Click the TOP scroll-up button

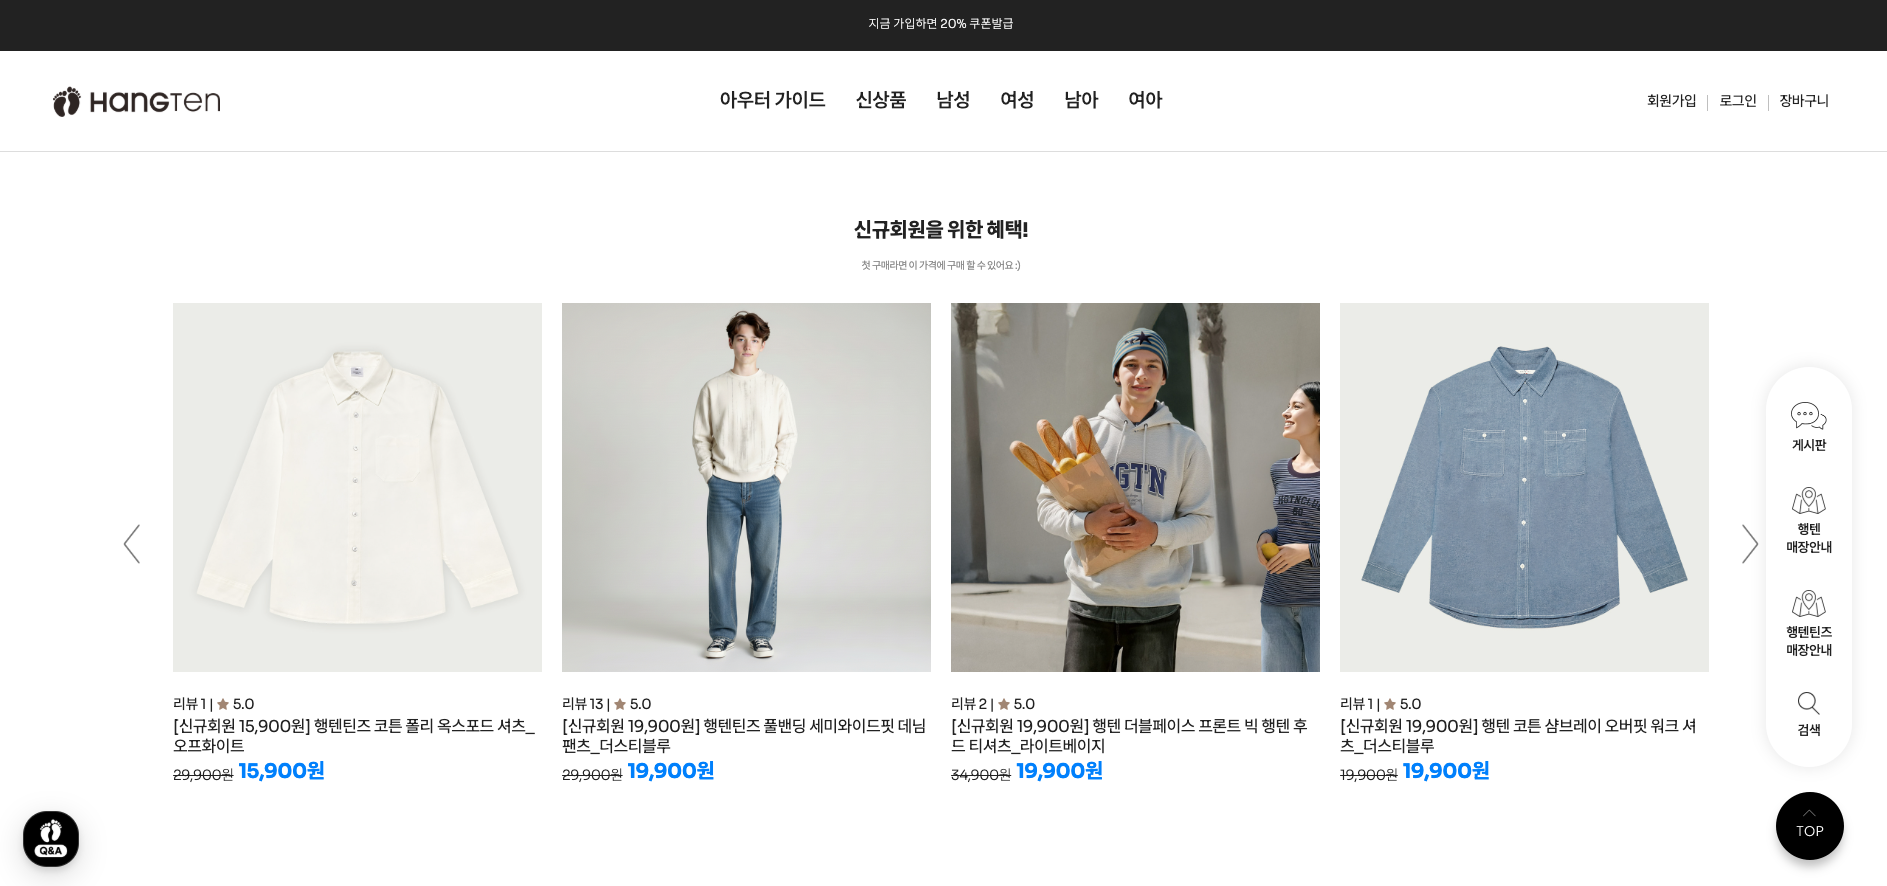coord(1809,826)
